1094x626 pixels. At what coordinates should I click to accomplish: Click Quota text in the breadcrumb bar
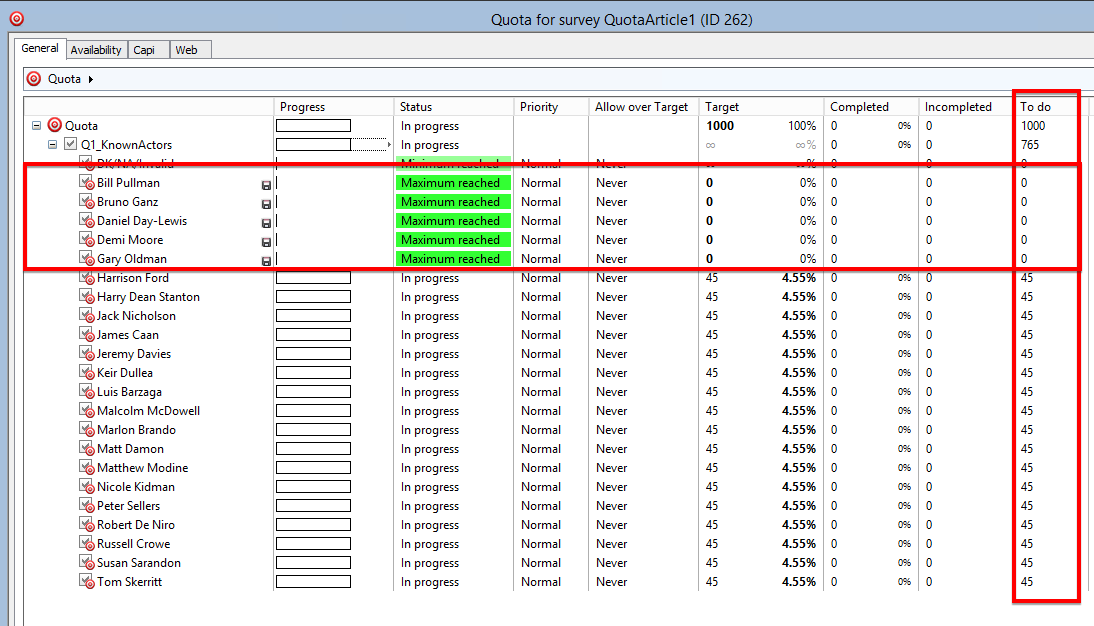(x=64, y=79)
